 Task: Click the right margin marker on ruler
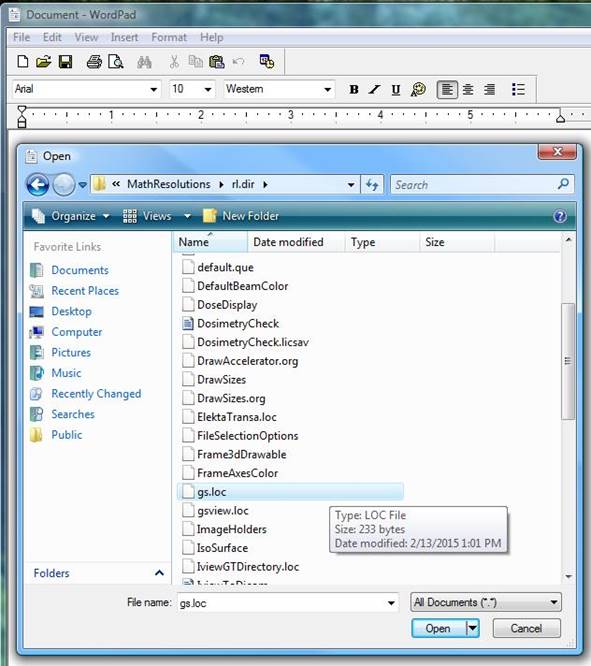(560, 118)
